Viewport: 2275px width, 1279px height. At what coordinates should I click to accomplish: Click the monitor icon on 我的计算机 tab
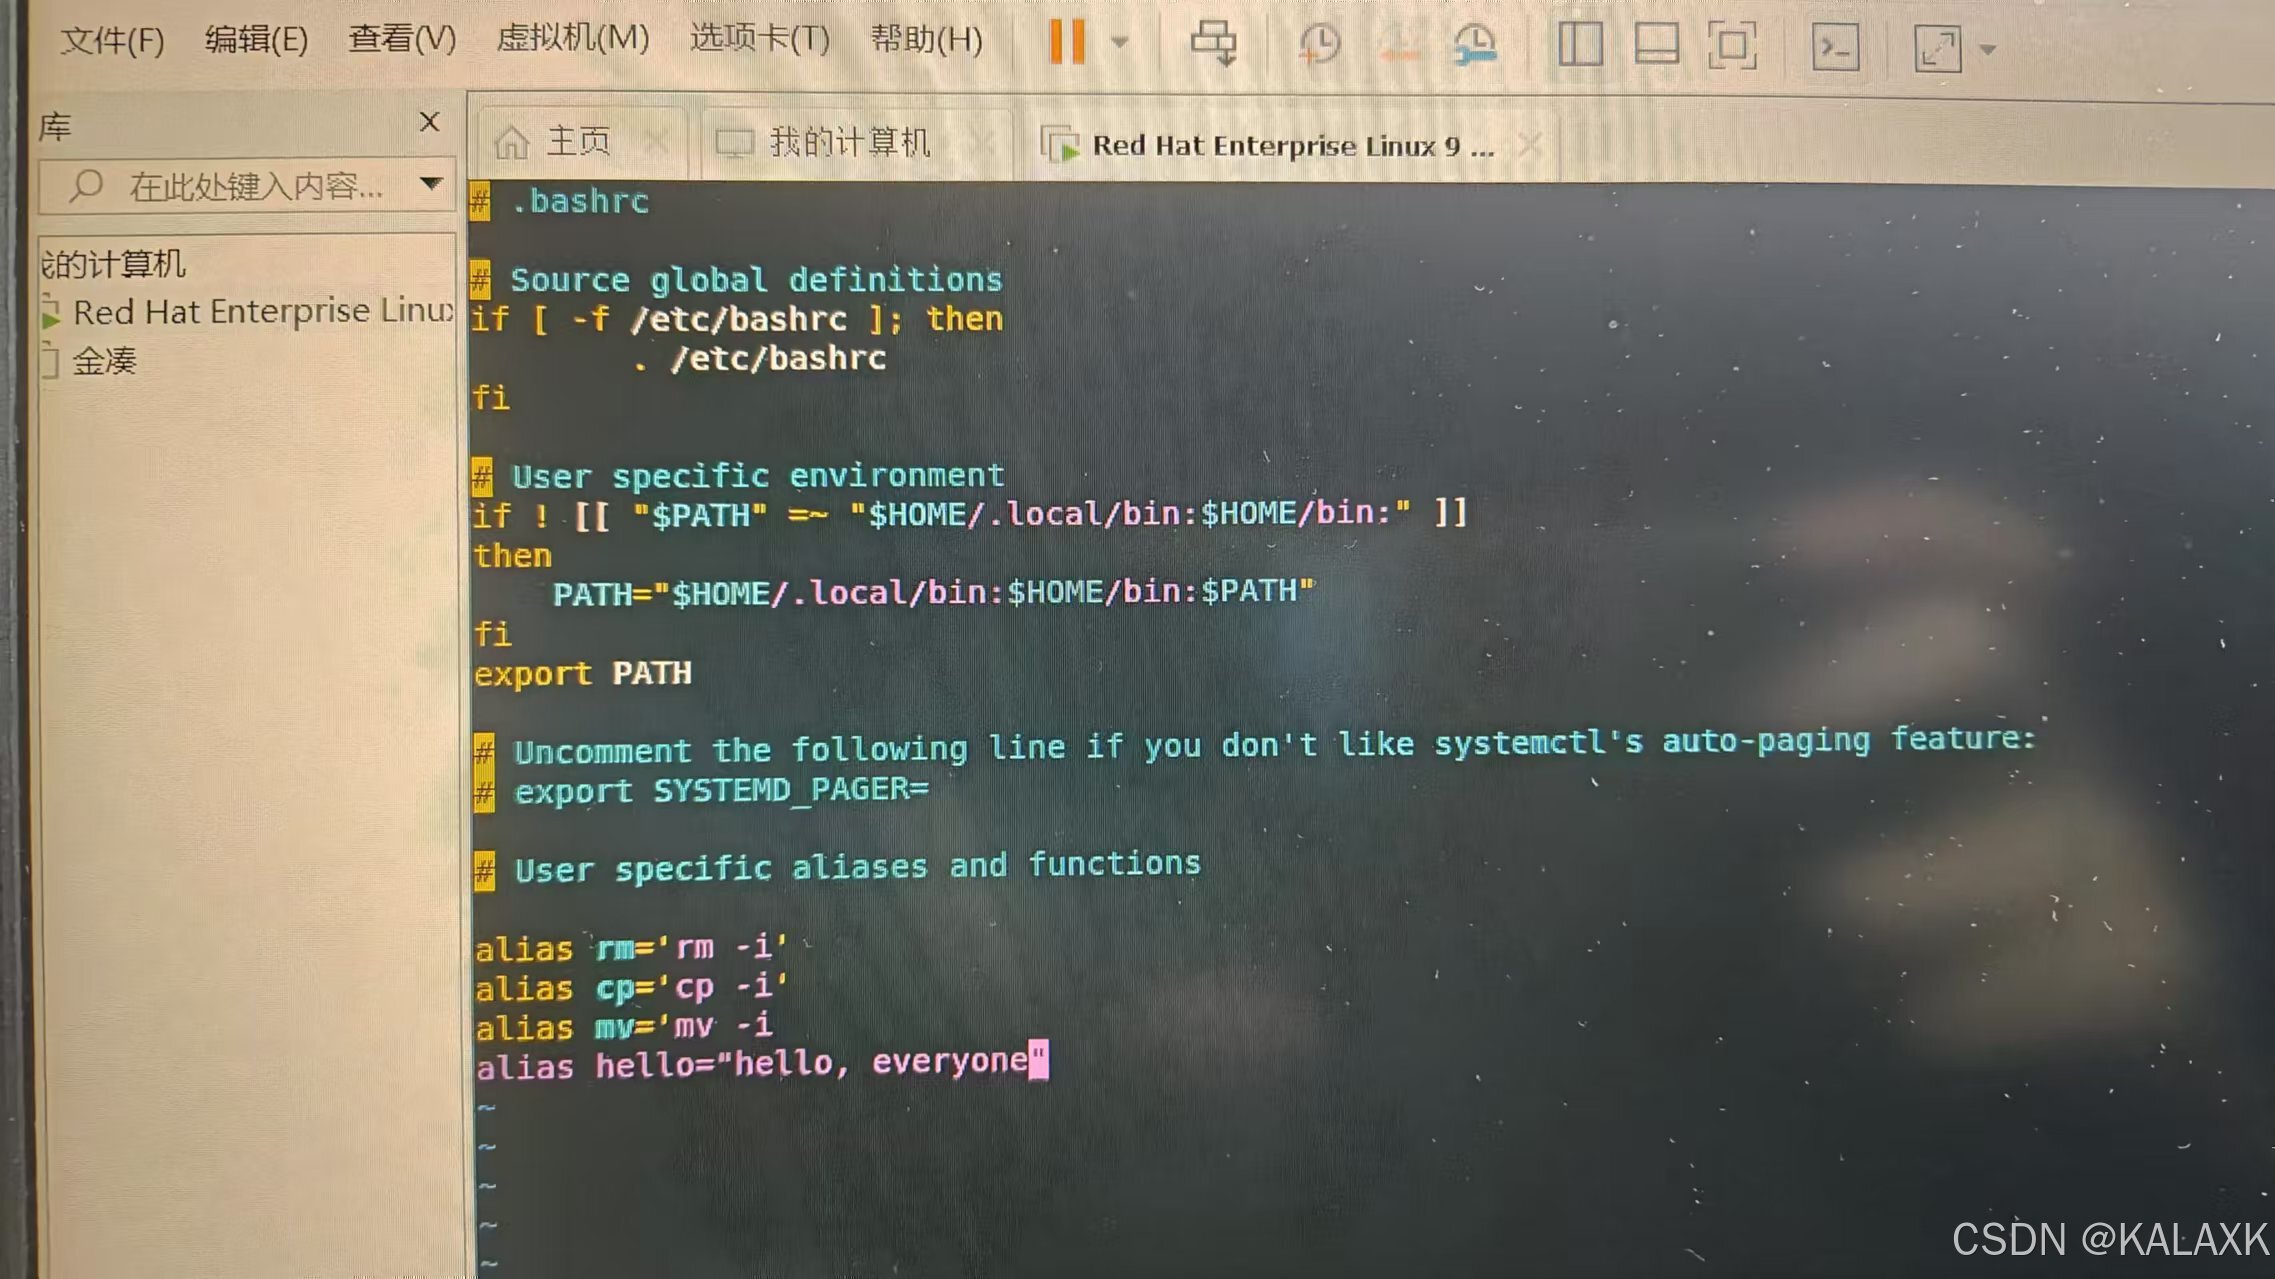coord(734,143)
